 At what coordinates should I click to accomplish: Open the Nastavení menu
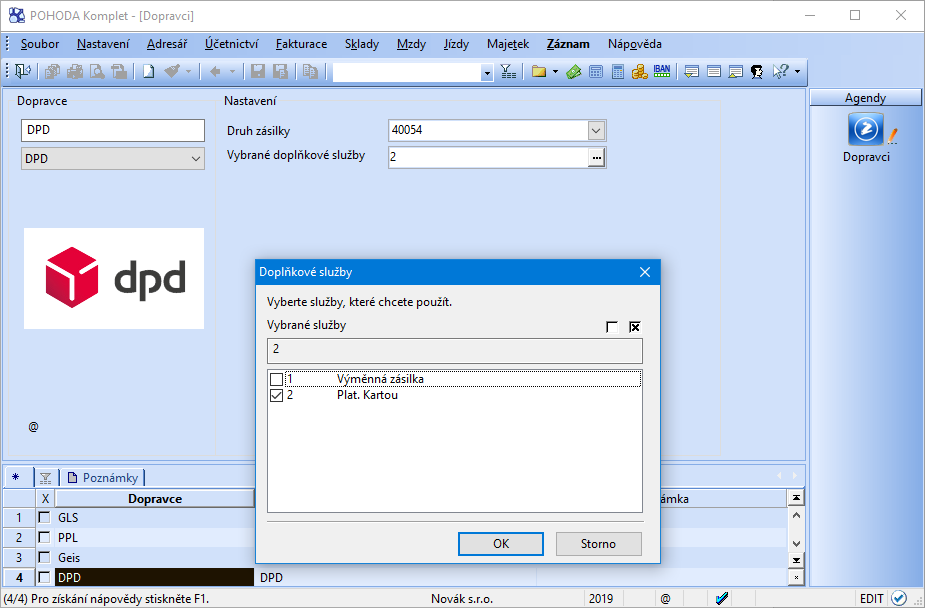[x=103, y=44]
